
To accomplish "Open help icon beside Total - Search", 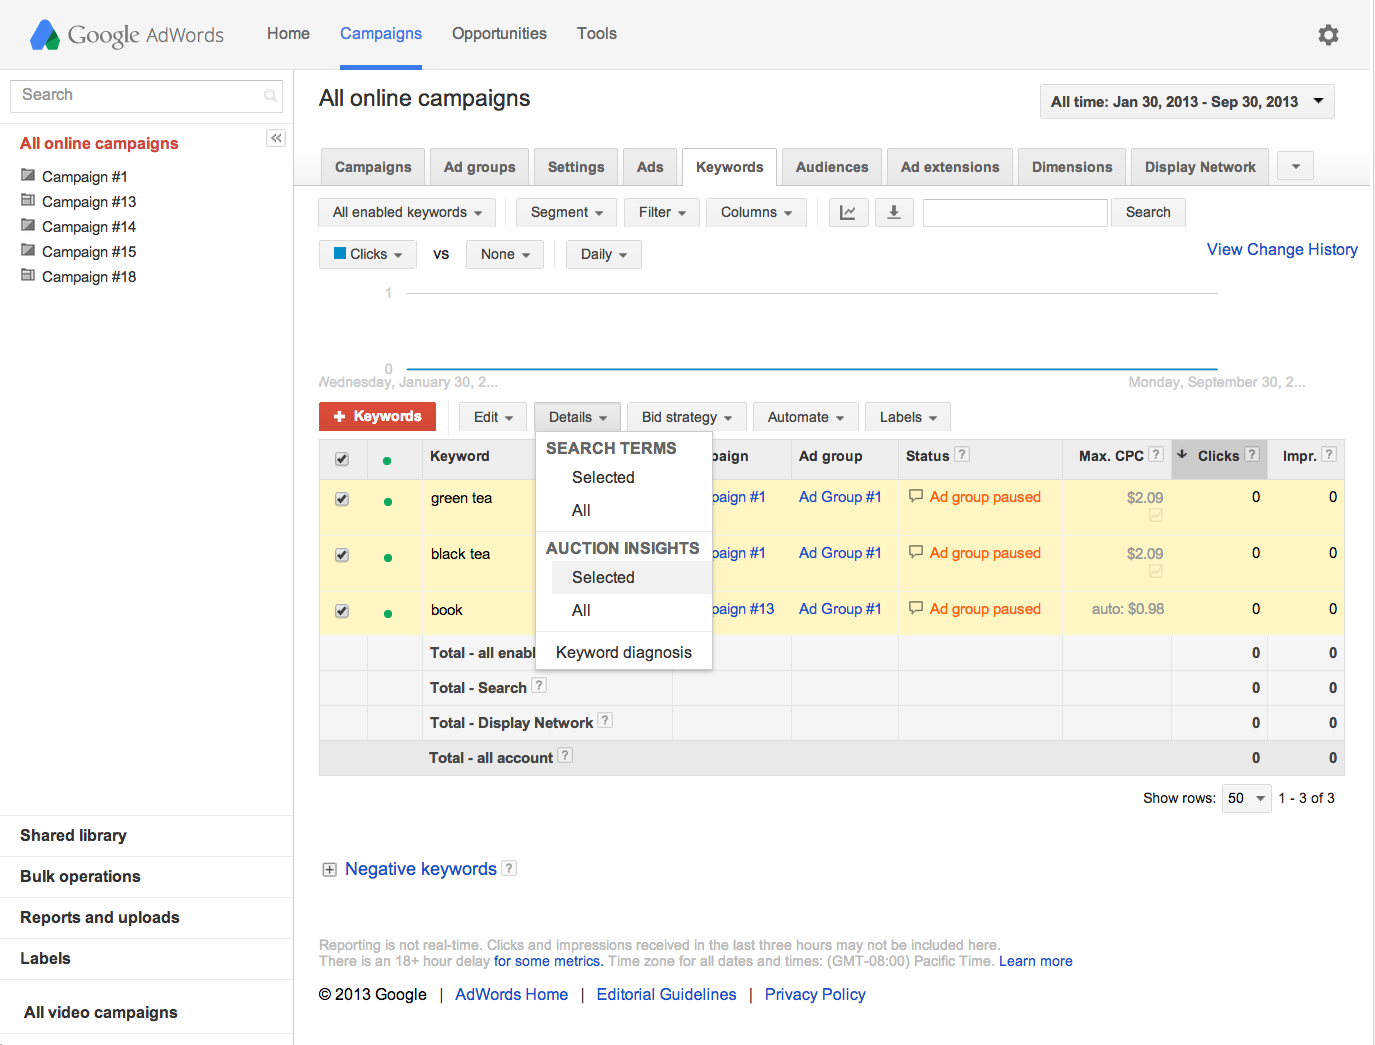I will pyautogui.click(x=539, y=685).
